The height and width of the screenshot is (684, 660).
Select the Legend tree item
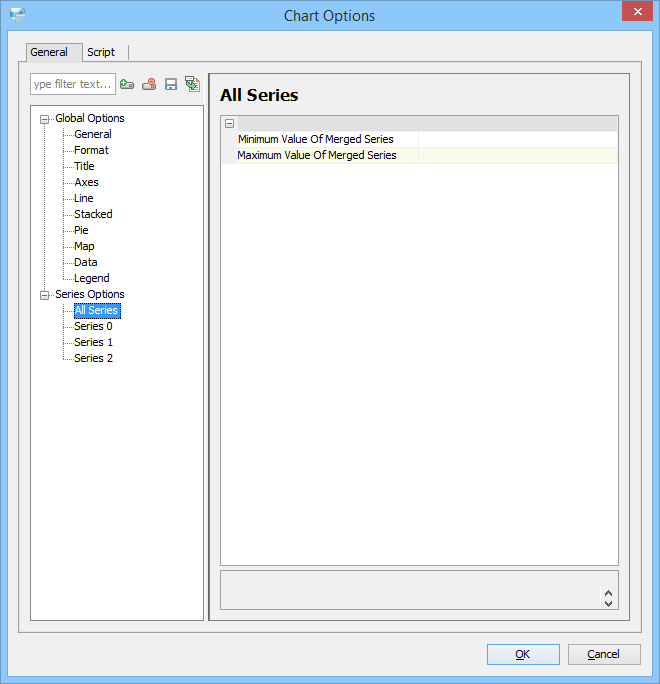pyautogui.click(x=92, y=278)
